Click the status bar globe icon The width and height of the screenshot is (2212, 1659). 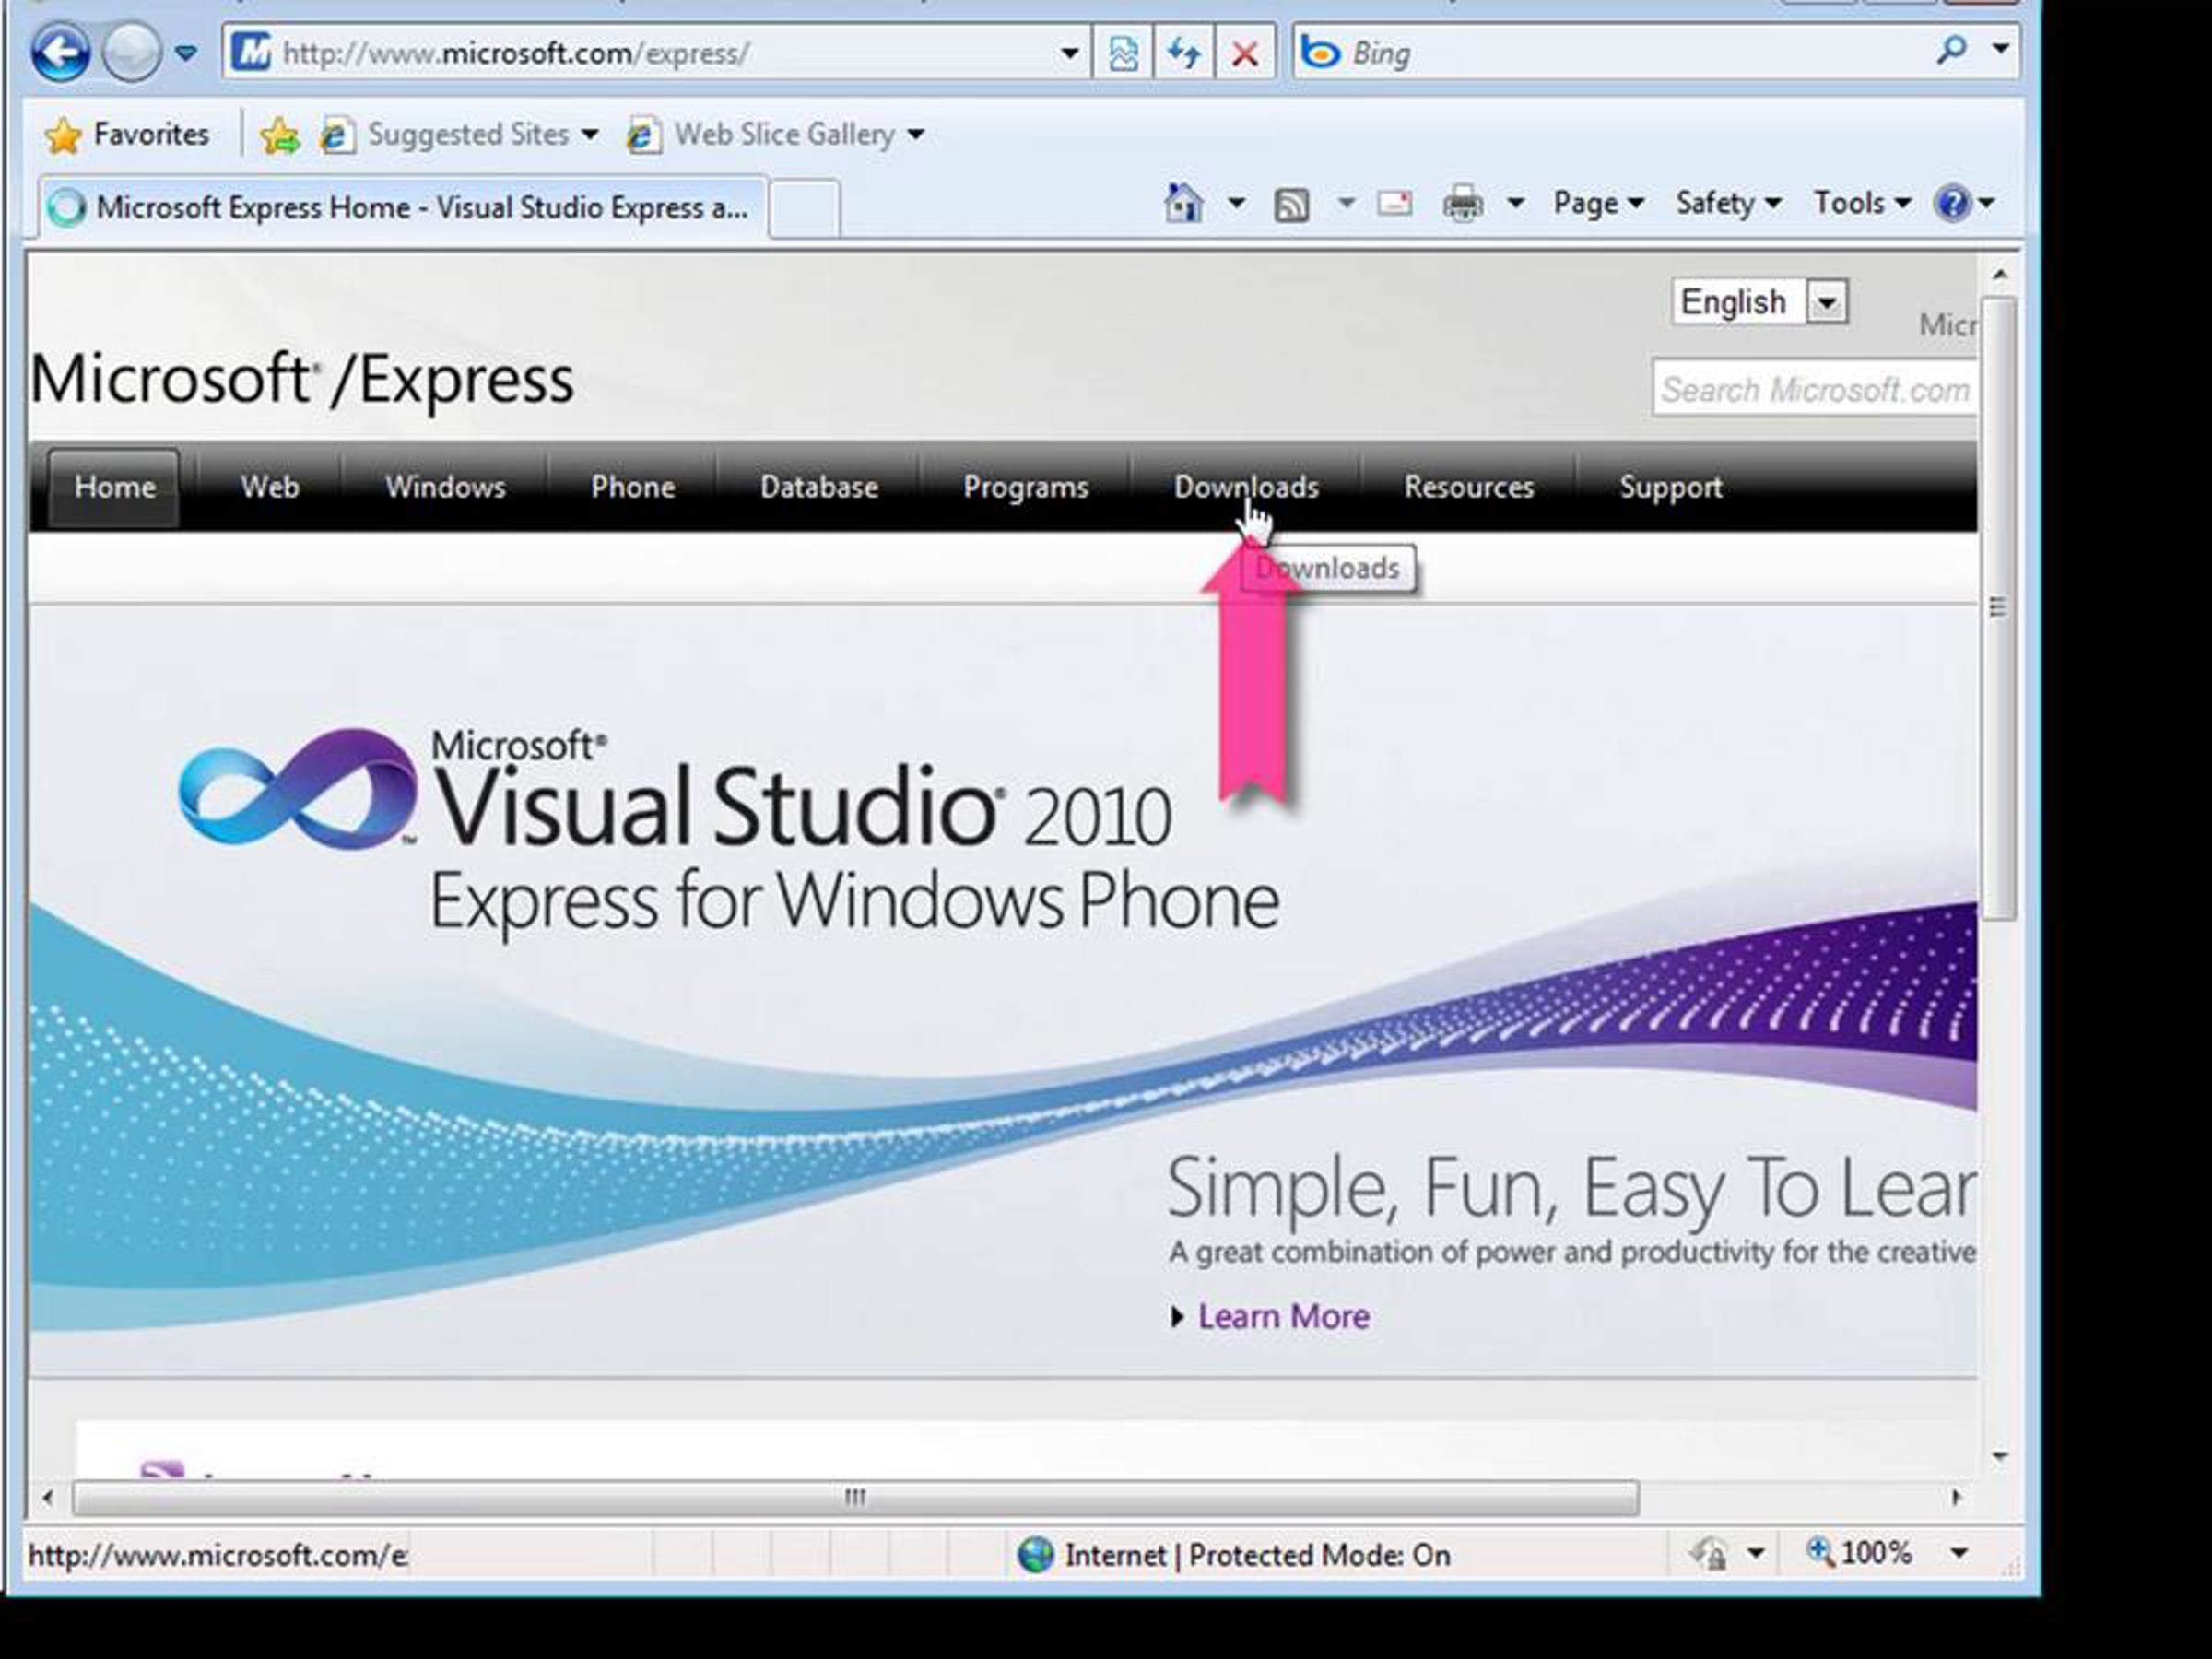(x=1035, y=1555)
